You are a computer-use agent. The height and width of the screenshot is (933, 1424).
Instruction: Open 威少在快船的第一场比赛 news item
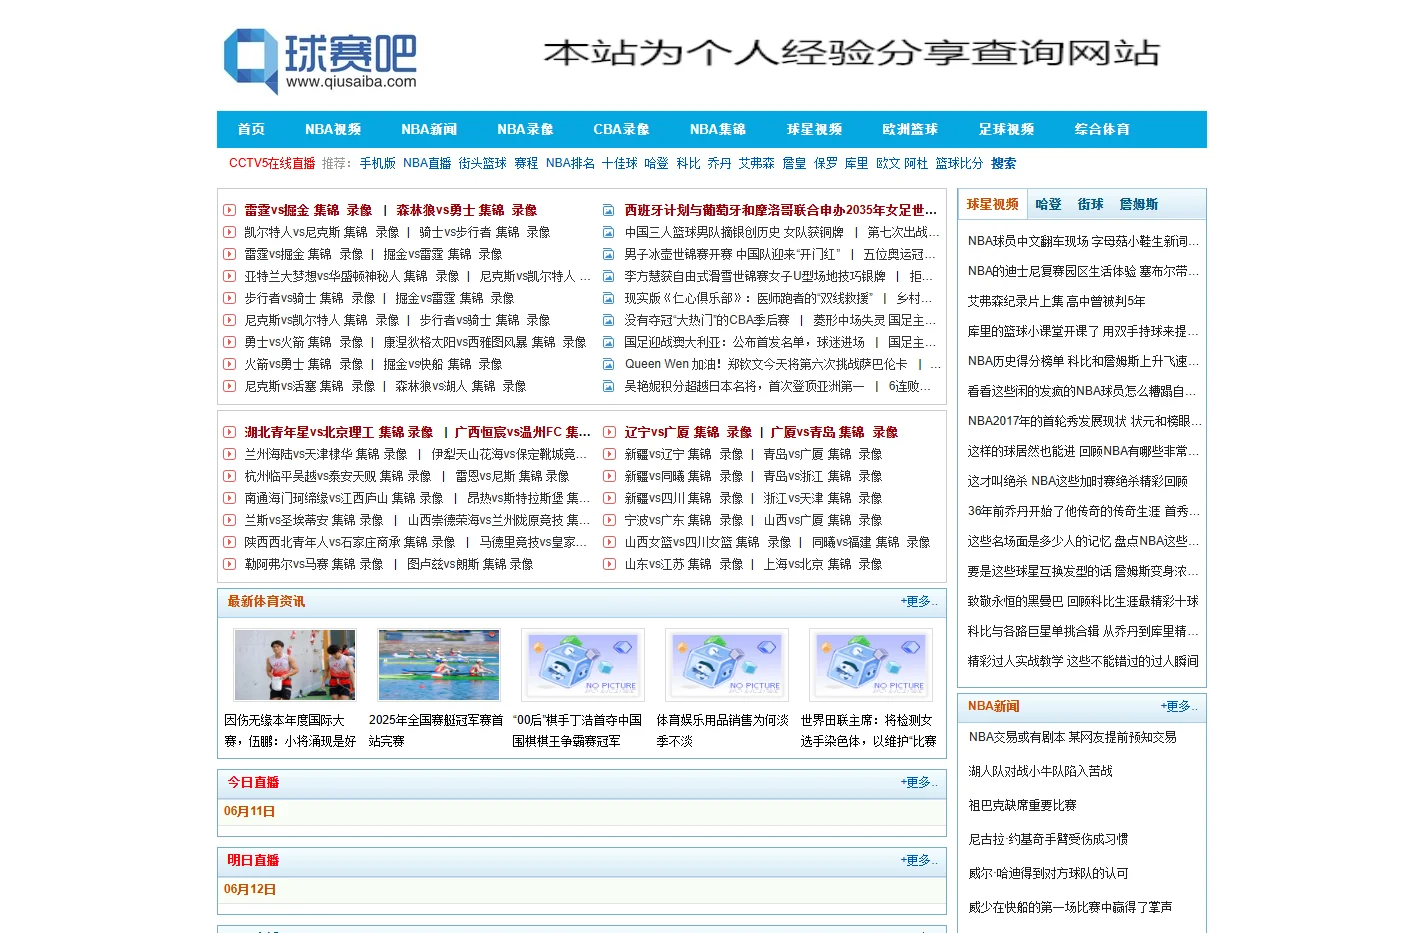coord(1070,907)
